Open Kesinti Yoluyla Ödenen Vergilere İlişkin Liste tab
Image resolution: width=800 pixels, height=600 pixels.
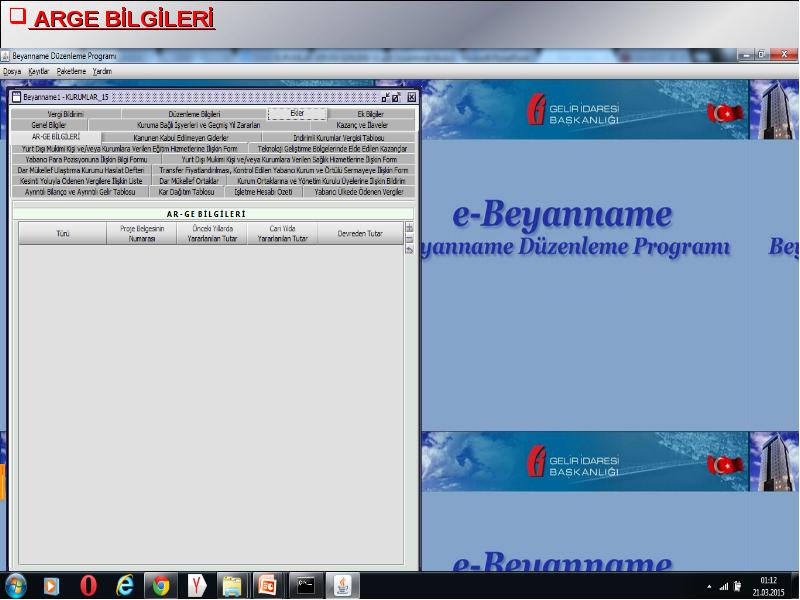[x=81, y=181]
